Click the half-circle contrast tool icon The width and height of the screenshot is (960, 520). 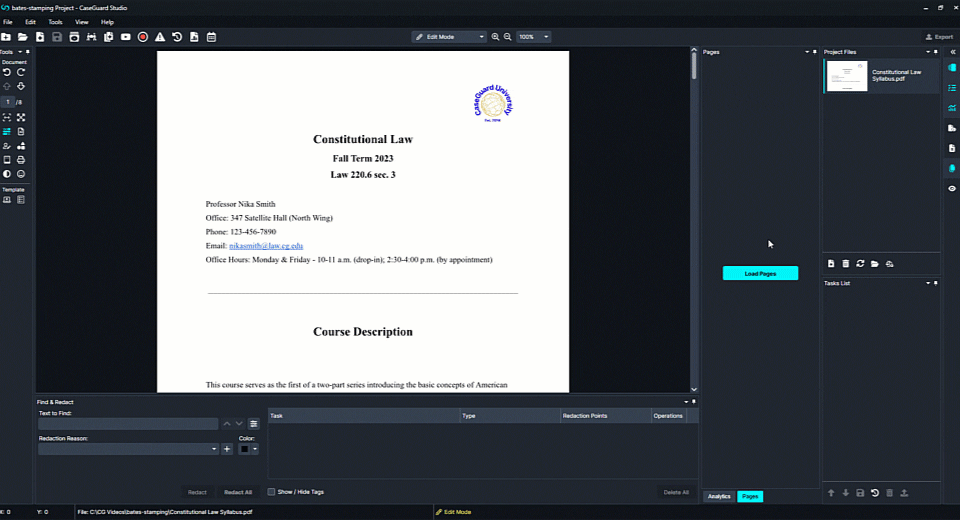(7, 174)
